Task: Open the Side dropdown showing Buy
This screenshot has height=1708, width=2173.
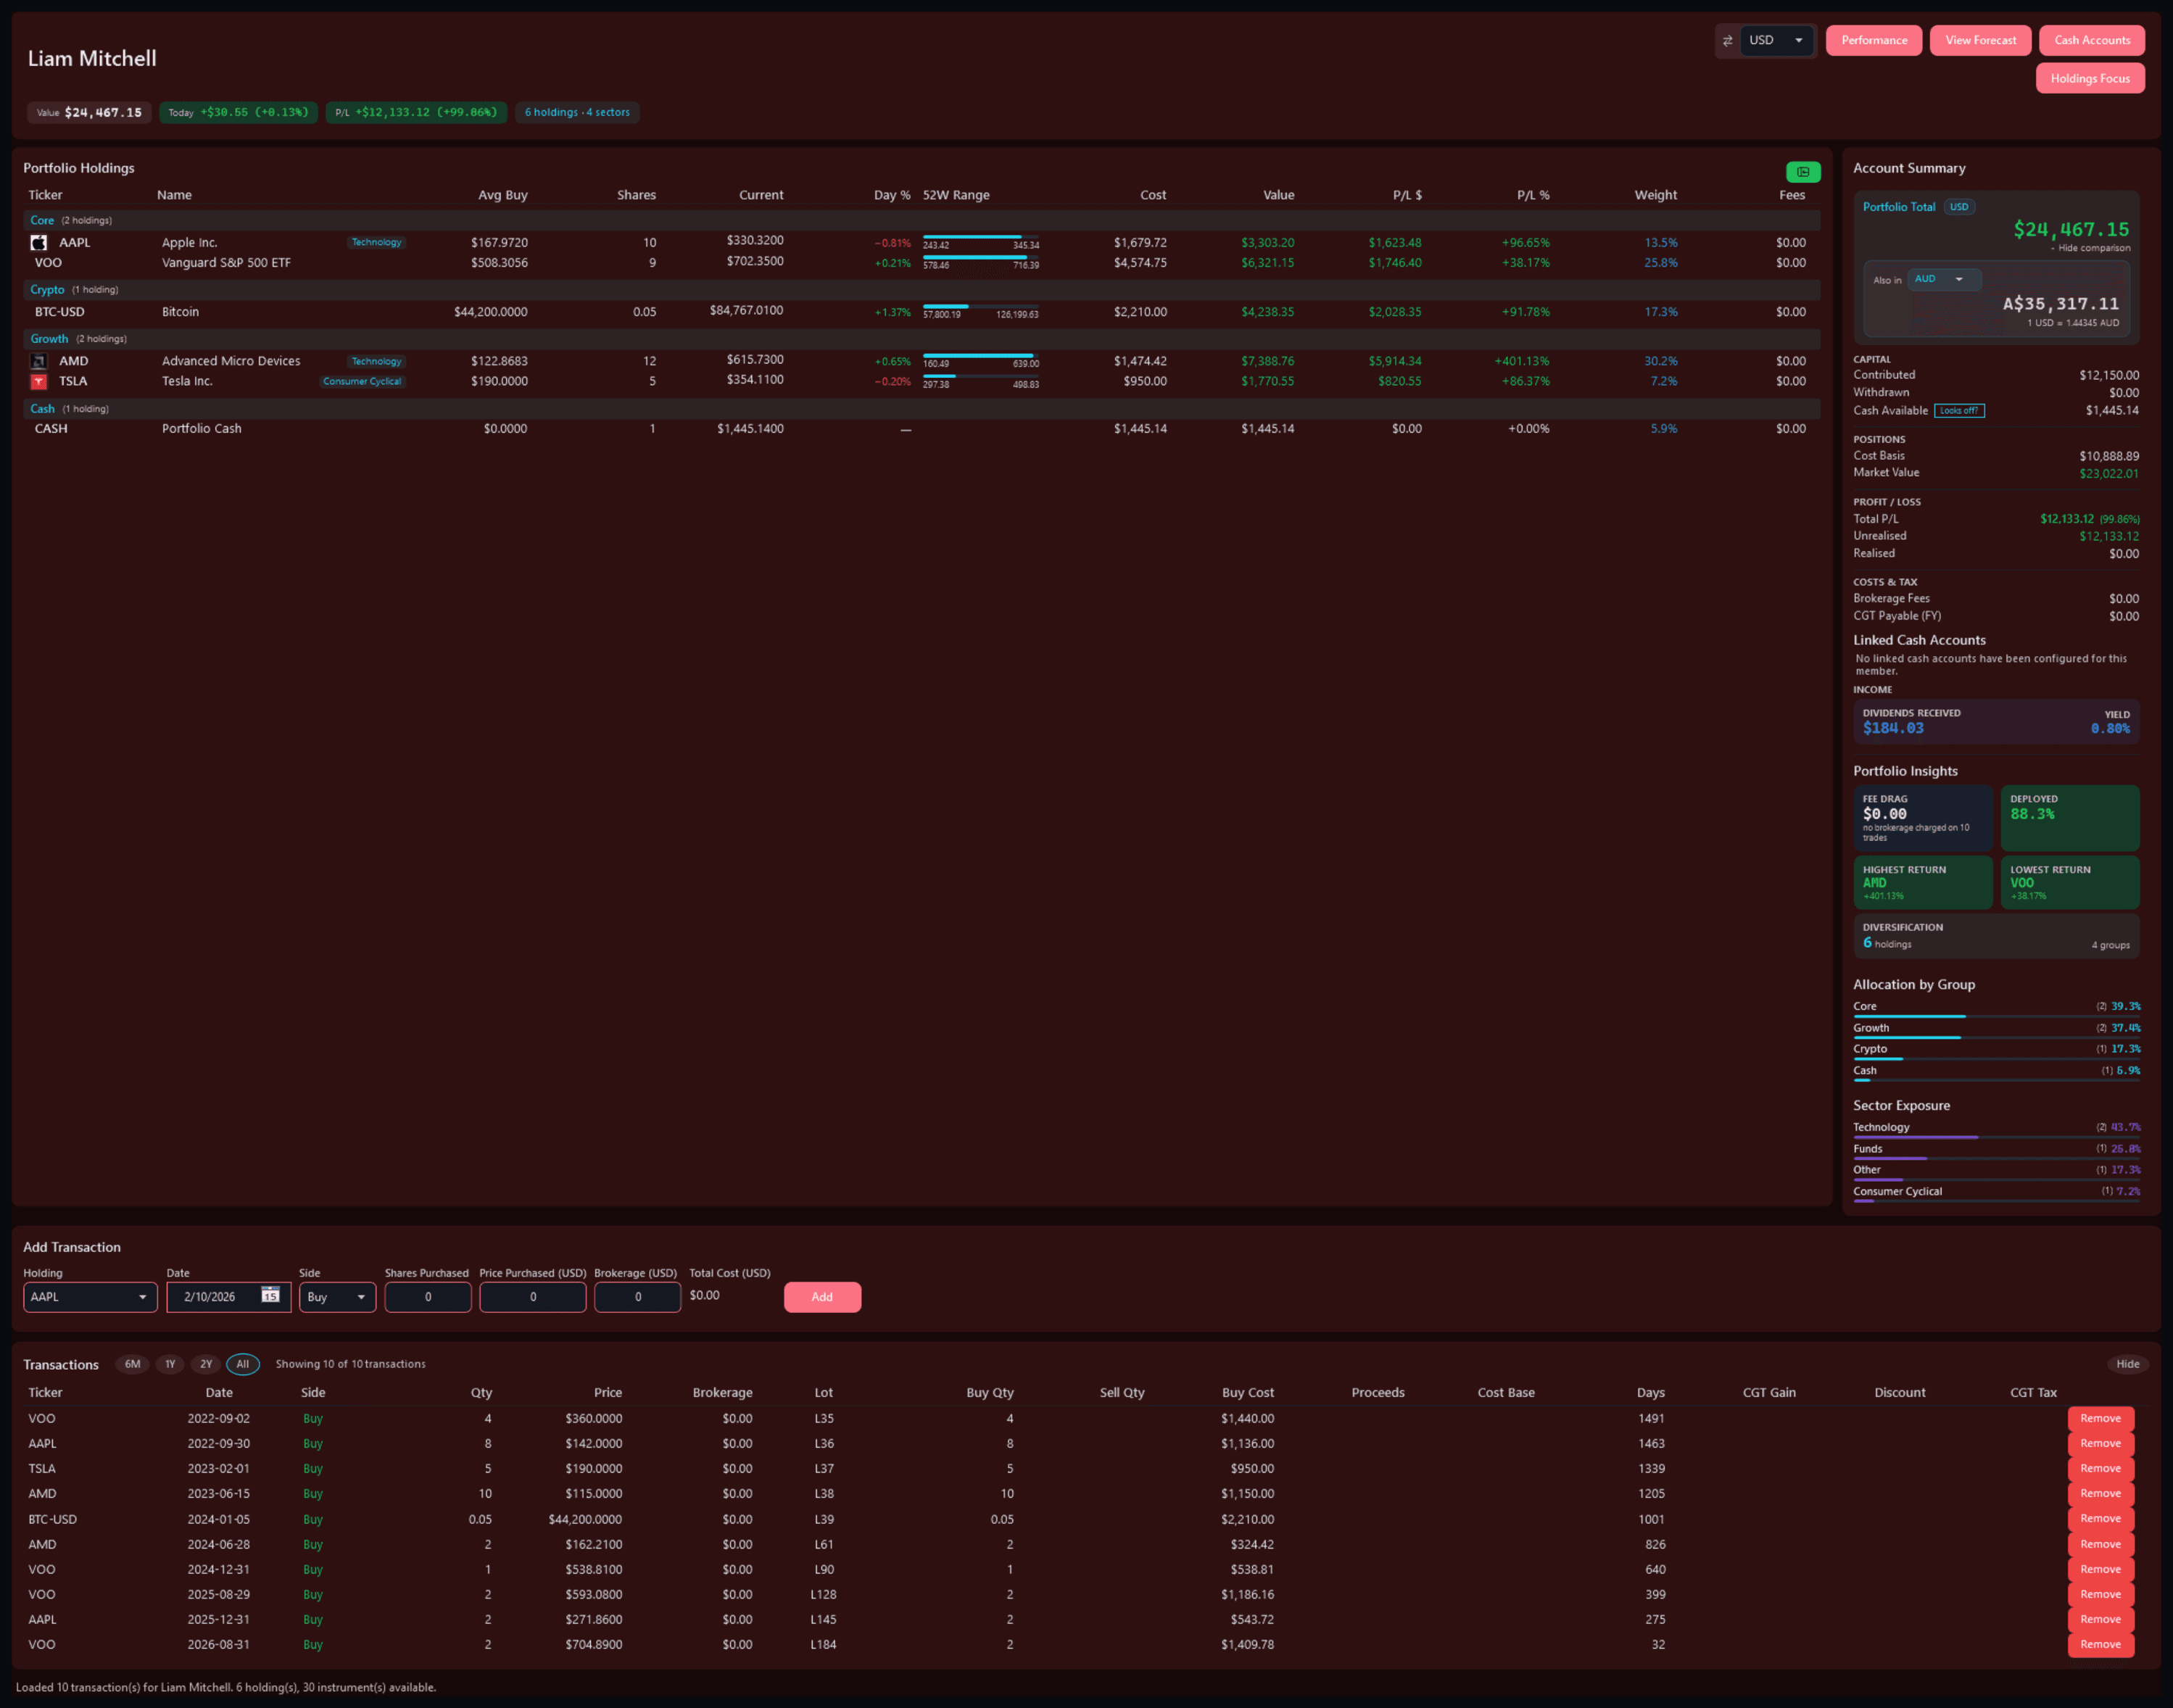Action: (337, 1297)
